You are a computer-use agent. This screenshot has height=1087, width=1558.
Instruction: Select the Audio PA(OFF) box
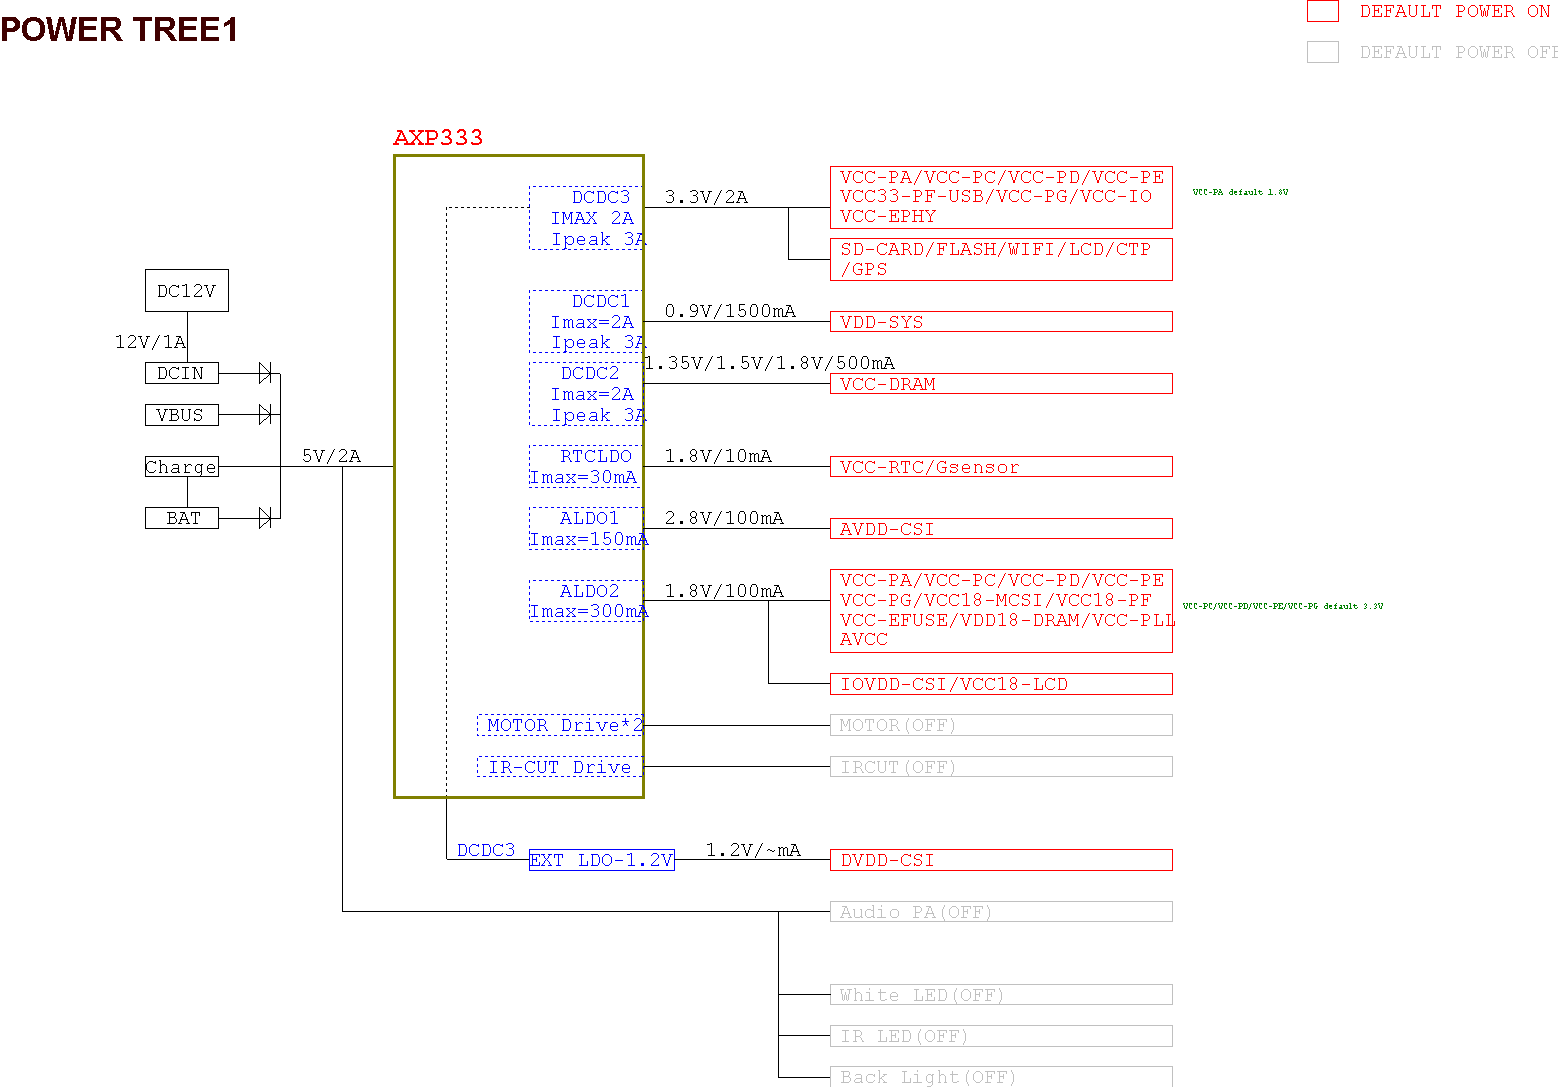pos(1000,912)
